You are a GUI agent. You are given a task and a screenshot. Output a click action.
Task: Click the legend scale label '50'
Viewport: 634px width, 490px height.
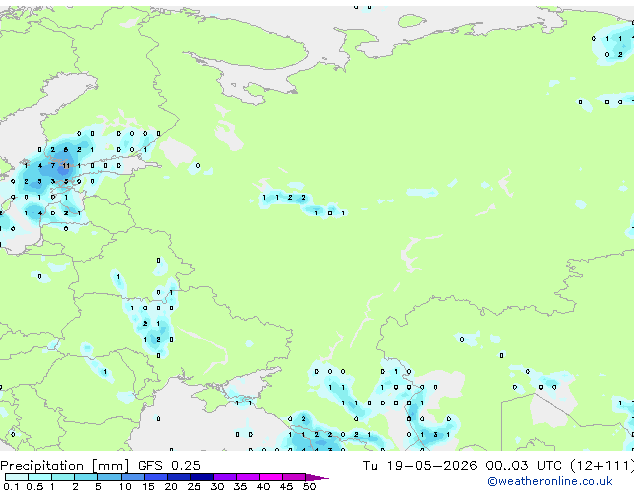tap(309, 486)
